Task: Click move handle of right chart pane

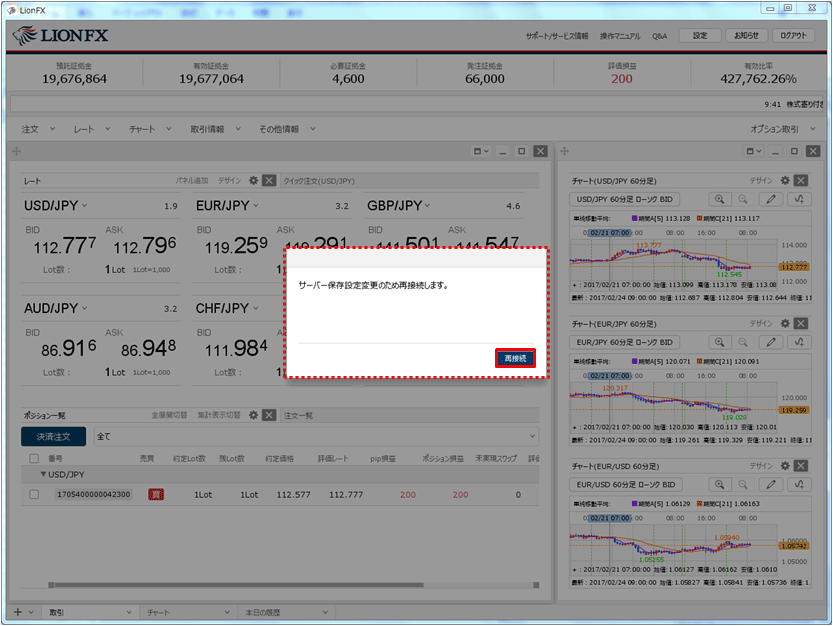Action: (564, 151)
